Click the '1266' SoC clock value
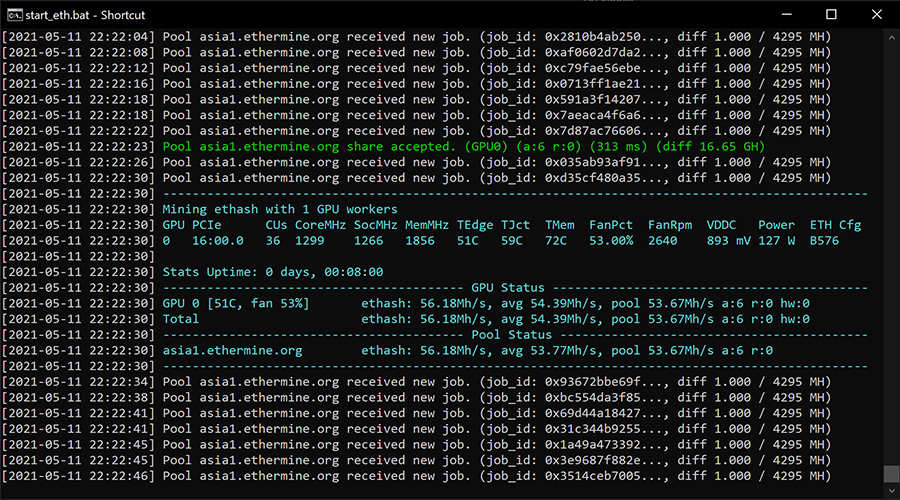900x500 pixels. coord(368,241)
